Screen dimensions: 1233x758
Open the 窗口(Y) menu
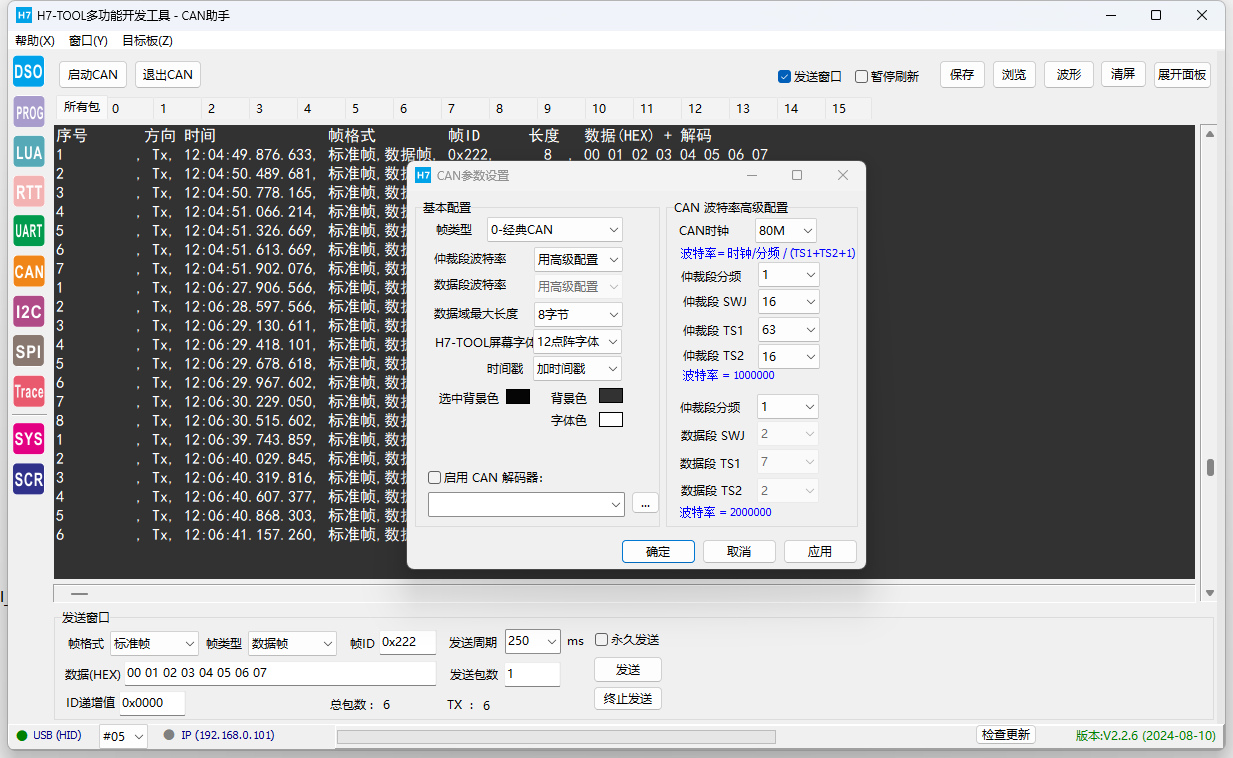[x=88, y=41]
